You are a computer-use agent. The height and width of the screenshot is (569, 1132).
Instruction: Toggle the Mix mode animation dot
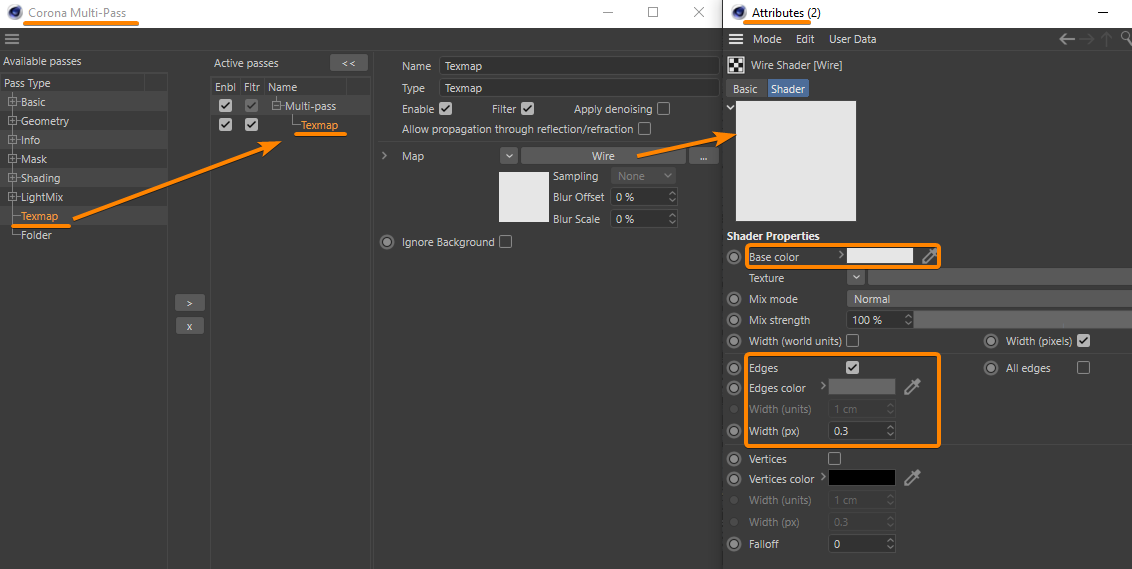[734, 299]
